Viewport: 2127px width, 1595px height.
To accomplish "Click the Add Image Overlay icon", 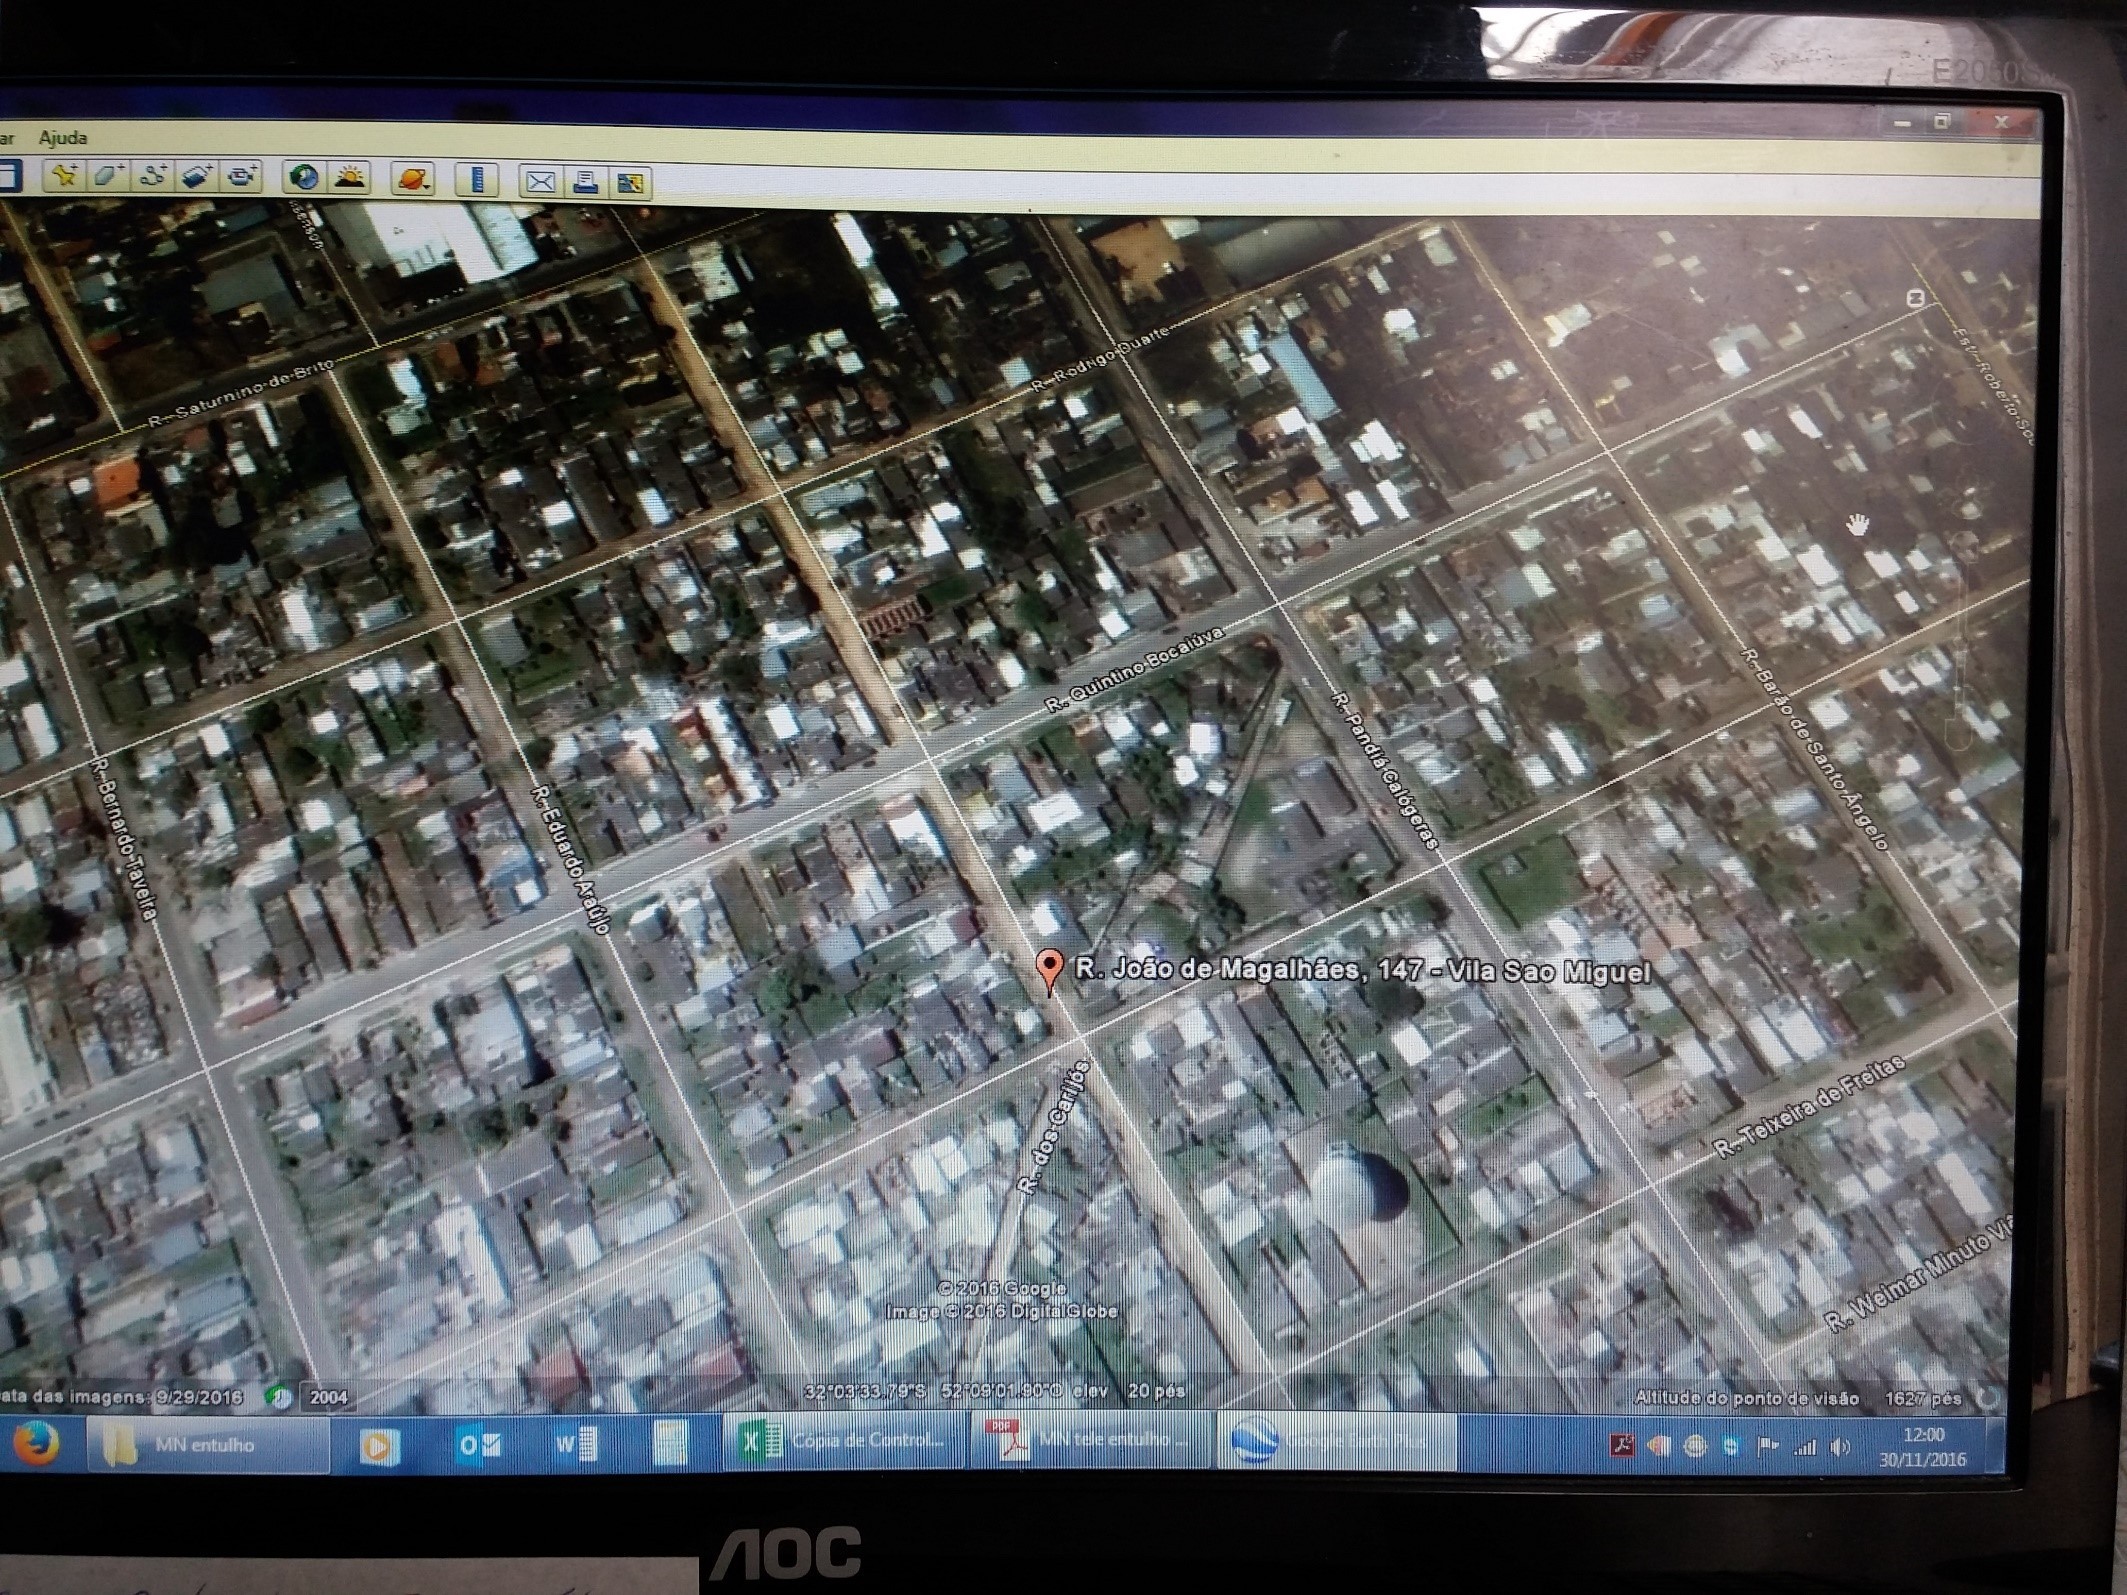I will (197, 177).
